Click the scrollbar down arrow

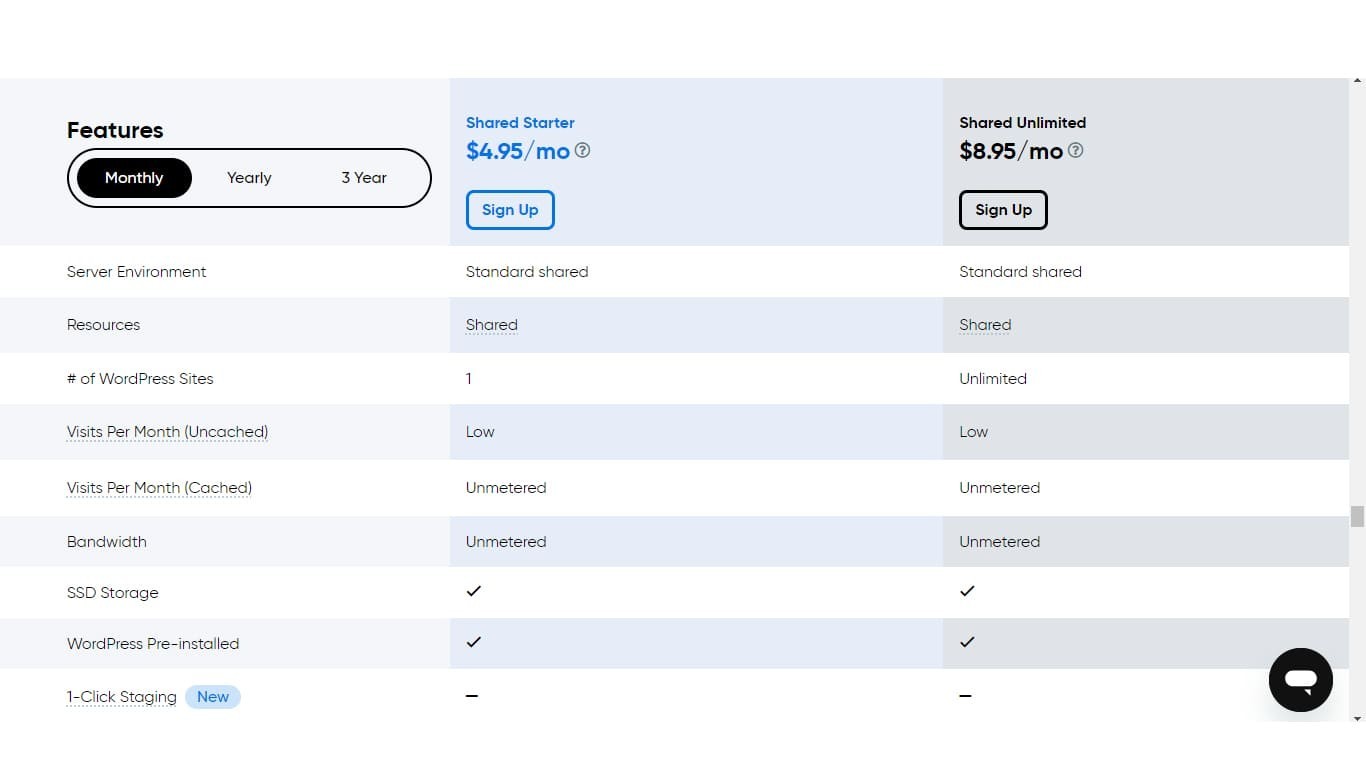[1357, 718]
